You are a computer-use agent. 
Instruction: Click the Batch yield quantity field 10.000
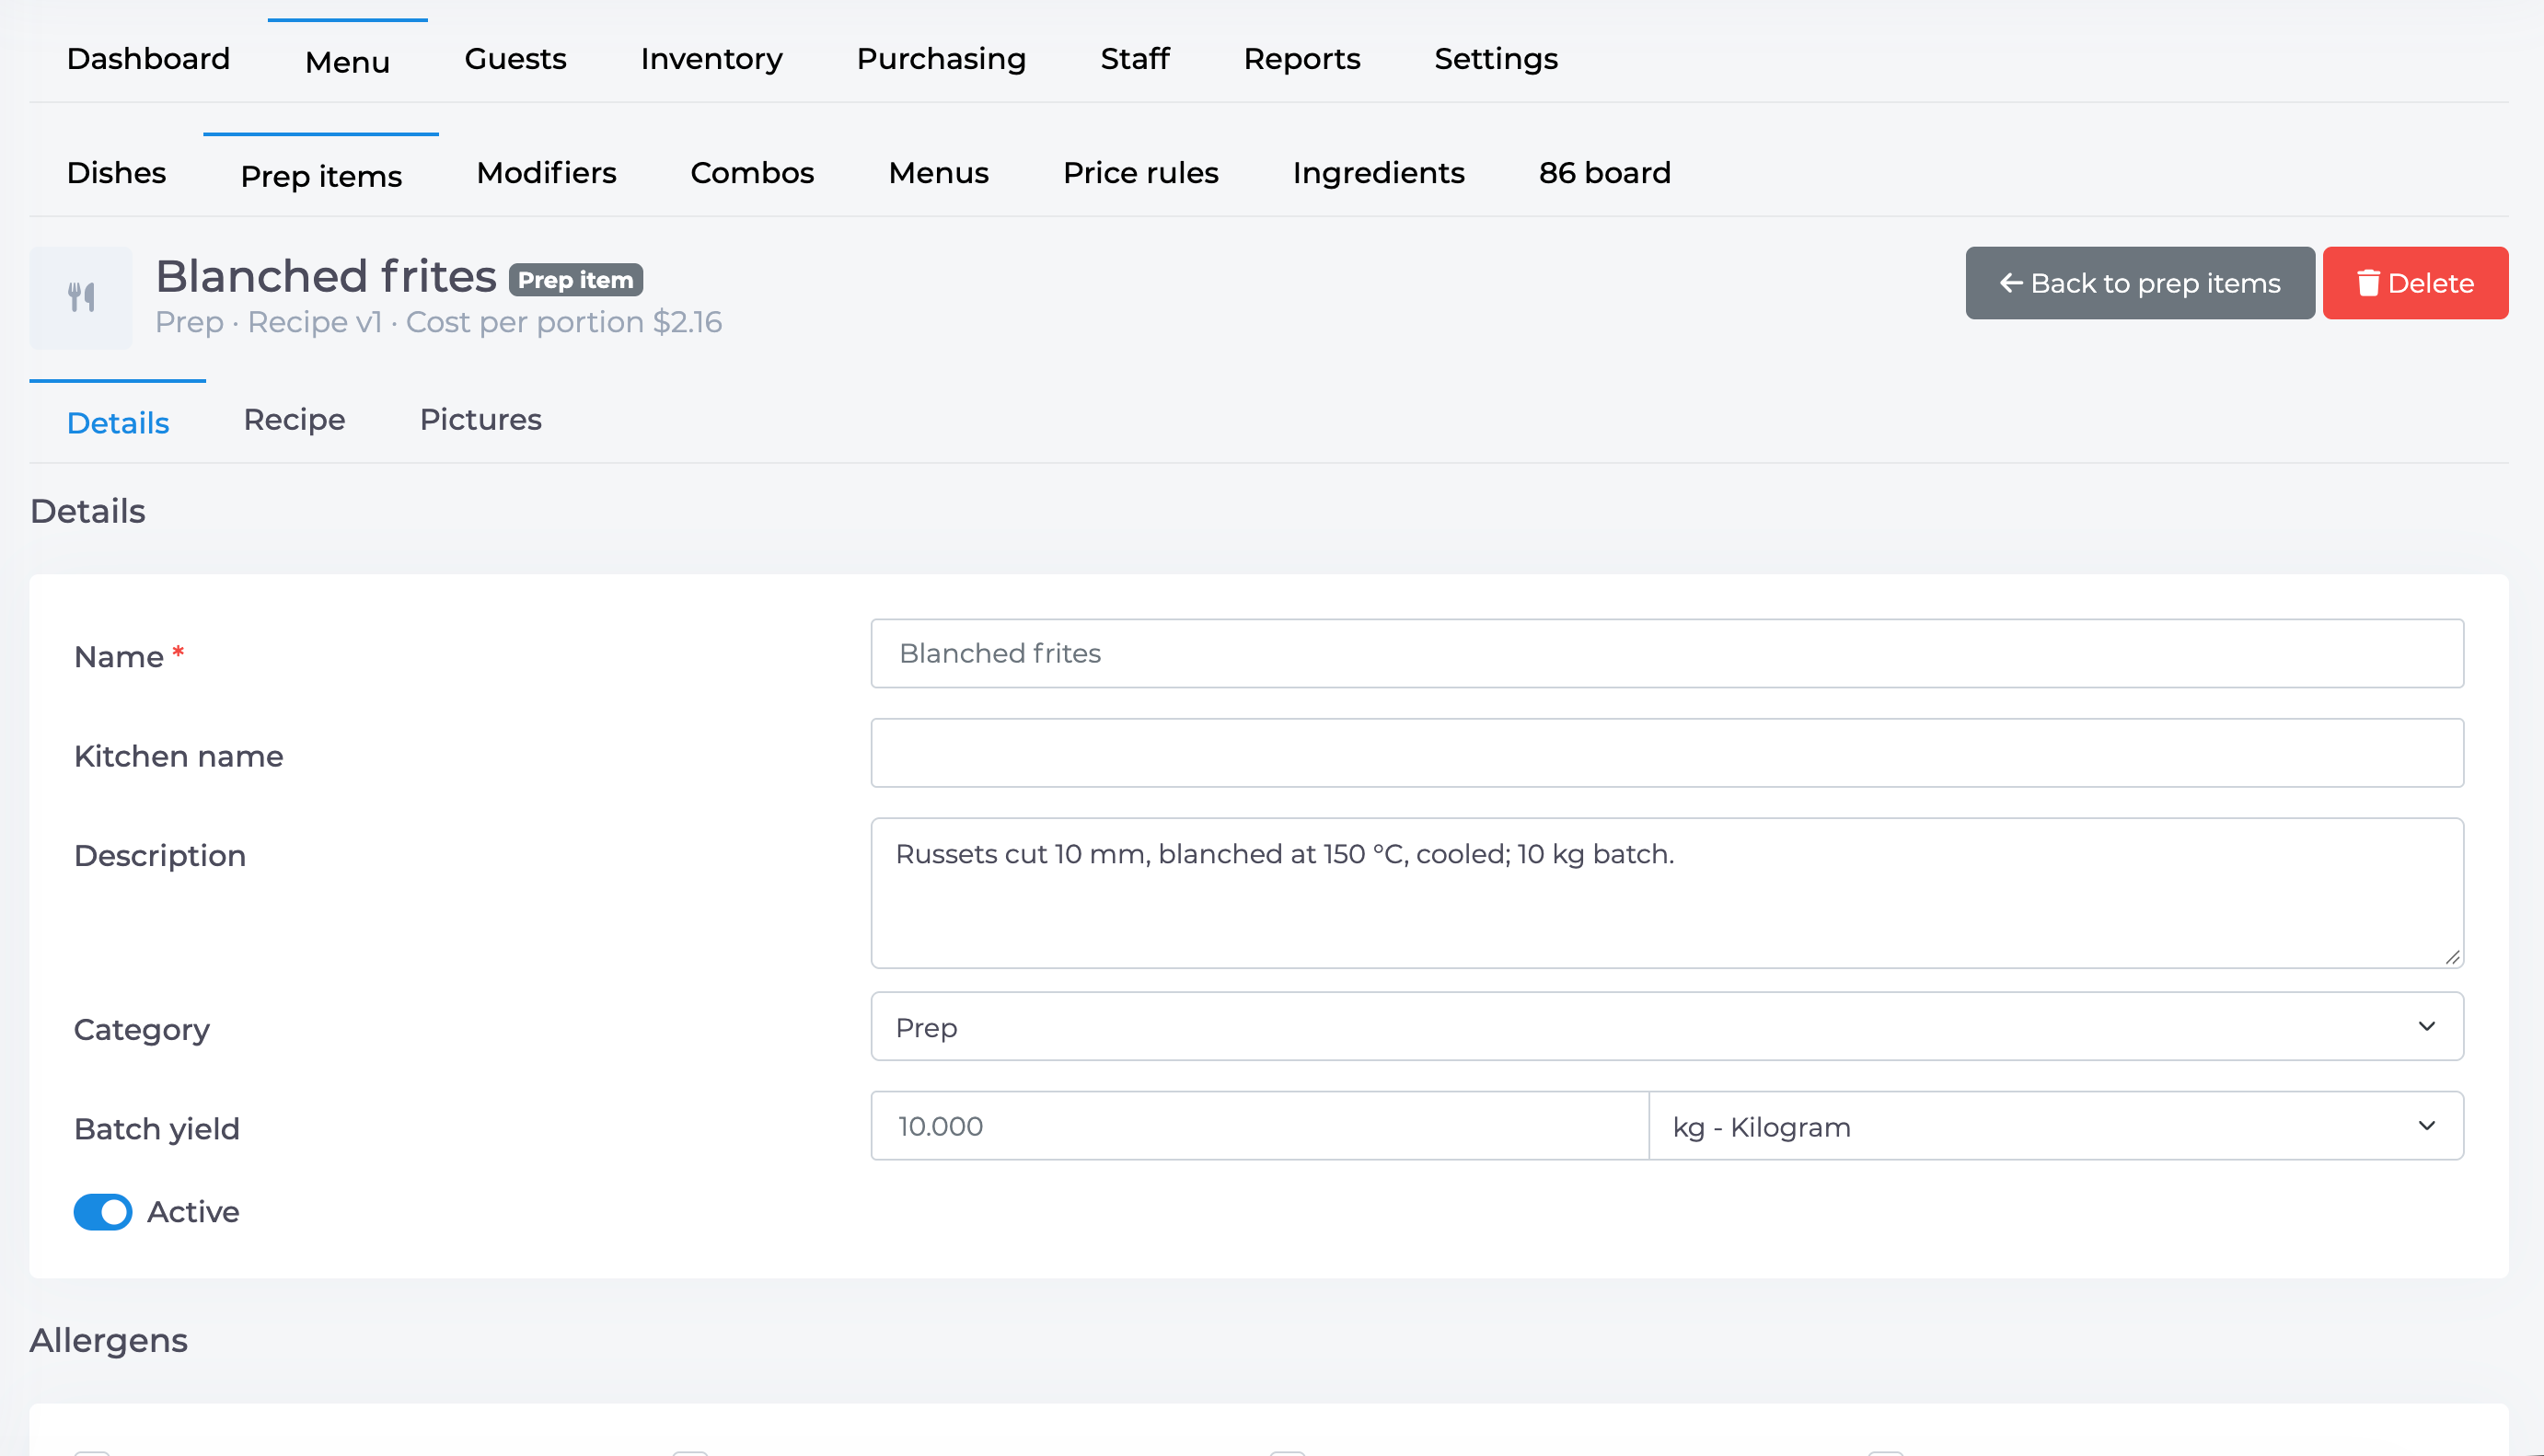(1259, 1126)
